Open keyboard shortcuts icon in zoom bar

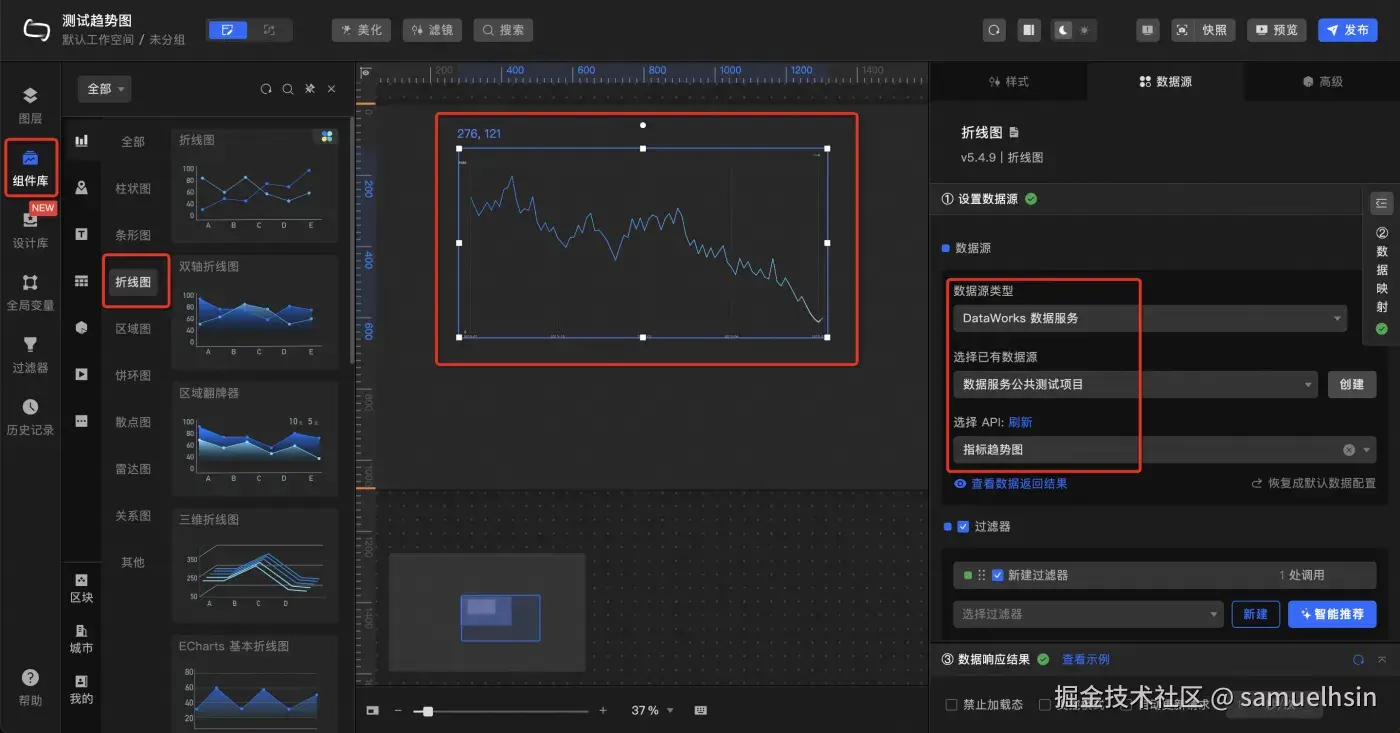(701, 710)
